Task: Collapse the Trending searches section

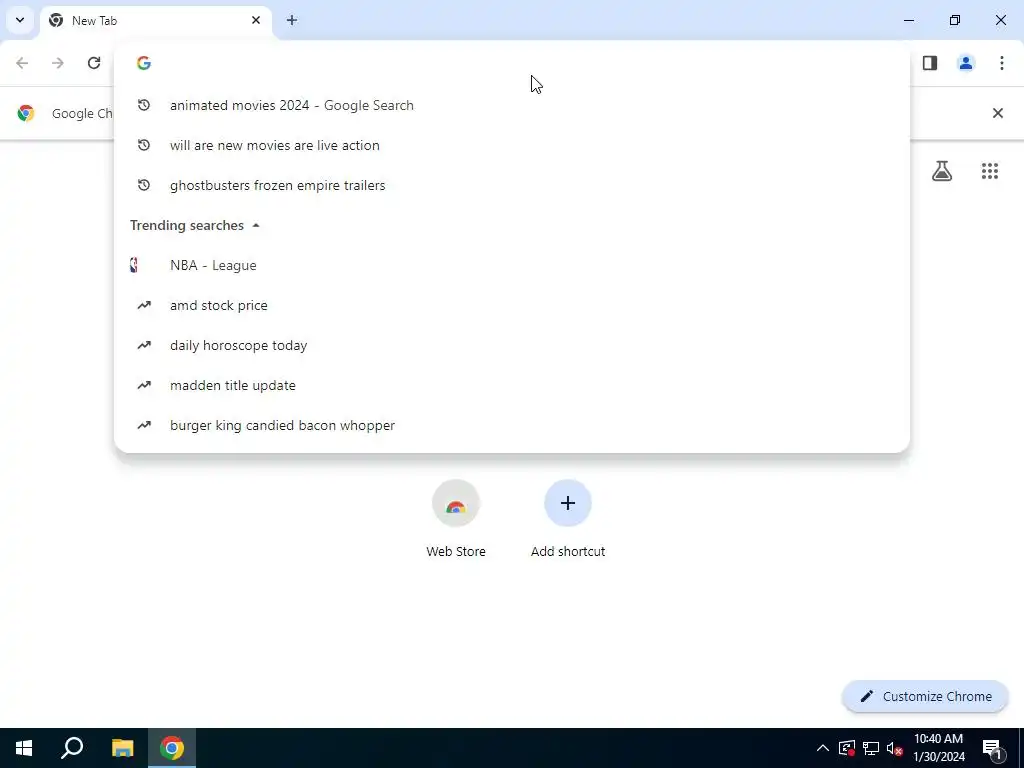Action: point(256,225)
